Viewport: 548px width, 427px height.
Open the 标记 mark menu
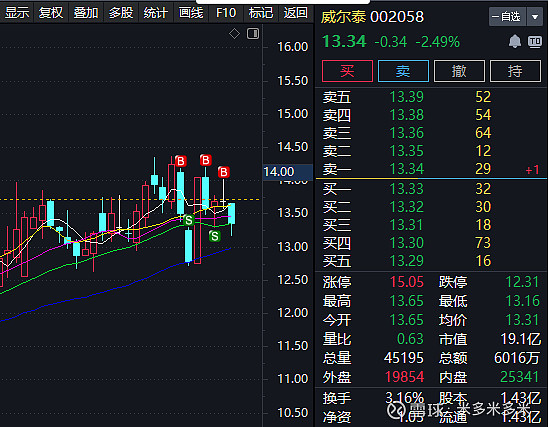[261, 13]
